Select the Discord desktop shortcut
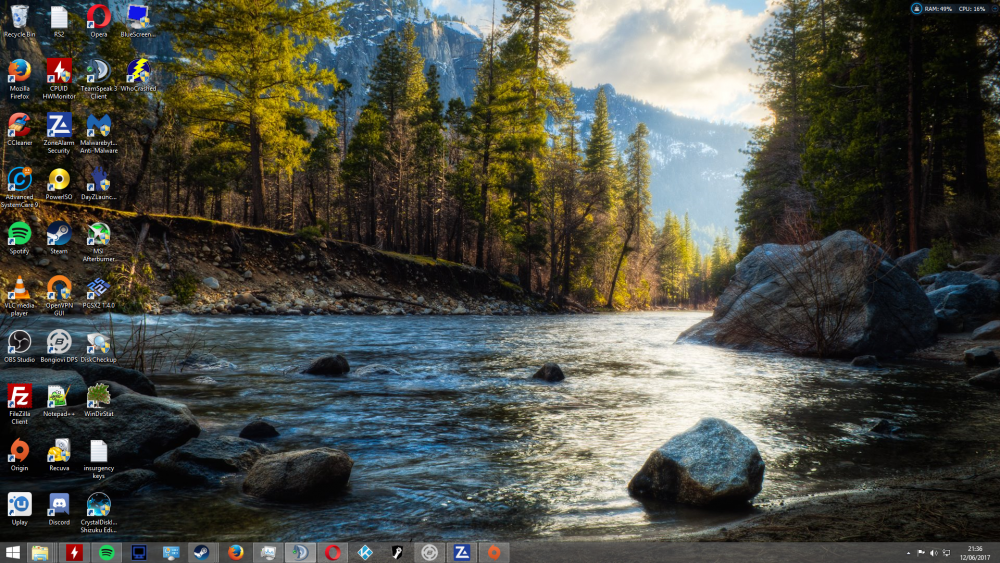 tap(59, 505)
